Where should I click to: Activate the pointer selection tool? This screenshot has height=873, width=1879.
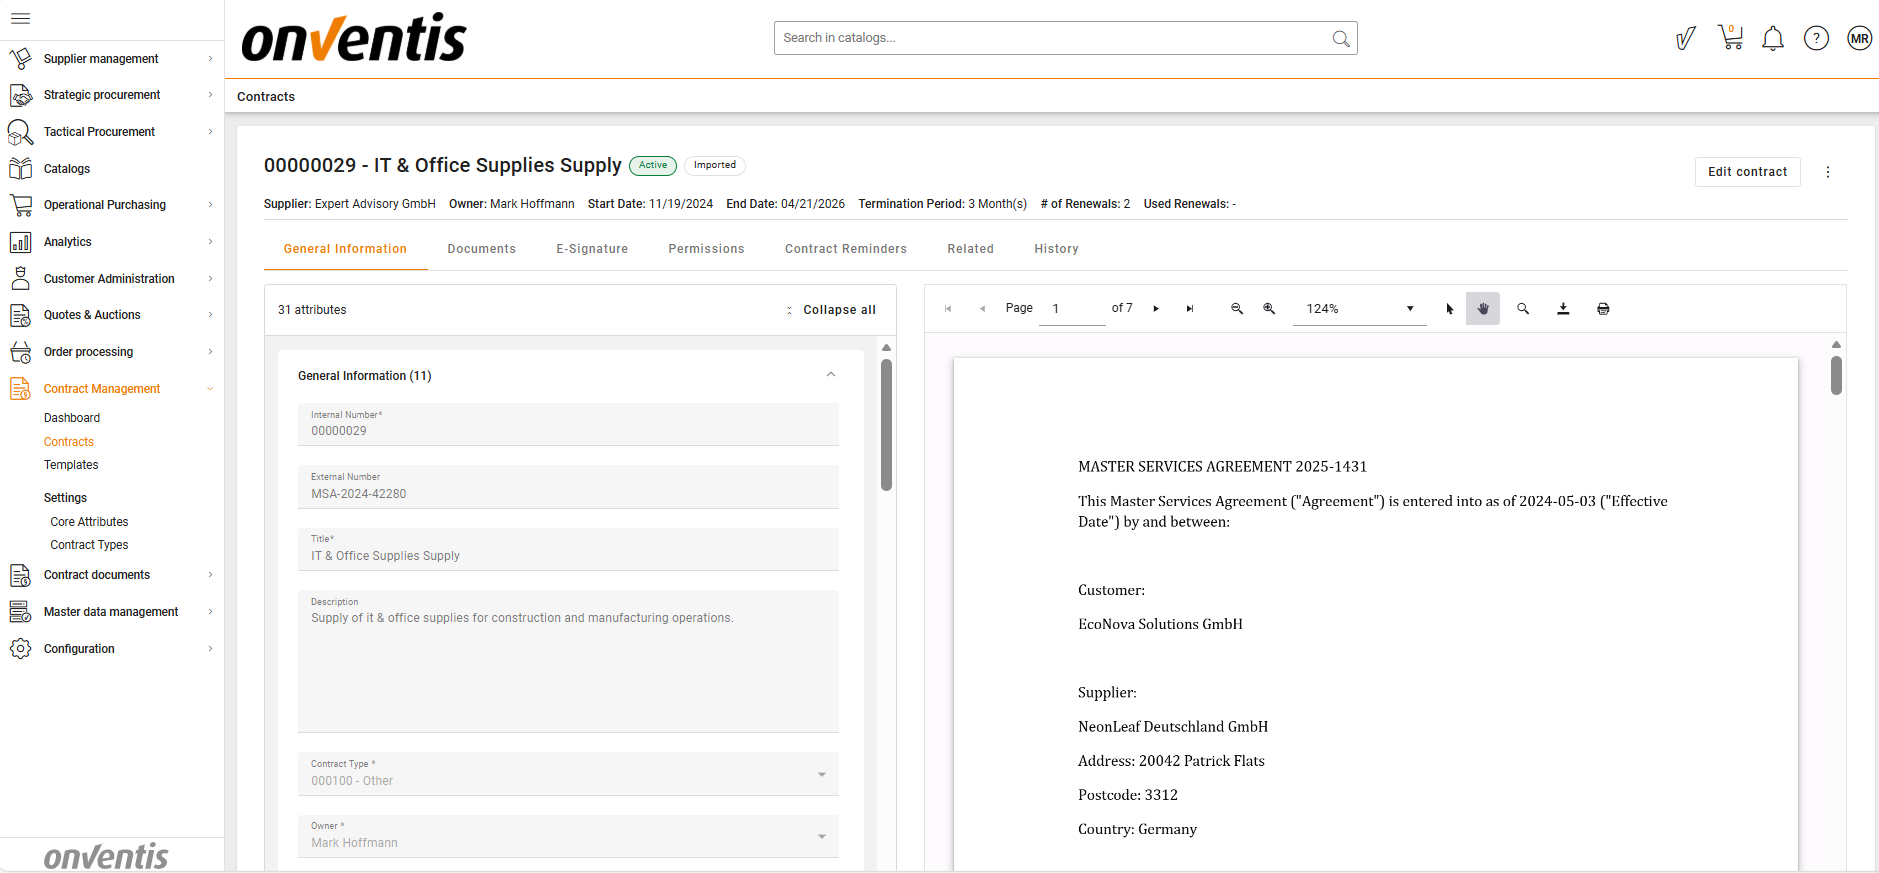coord(1449,309)
